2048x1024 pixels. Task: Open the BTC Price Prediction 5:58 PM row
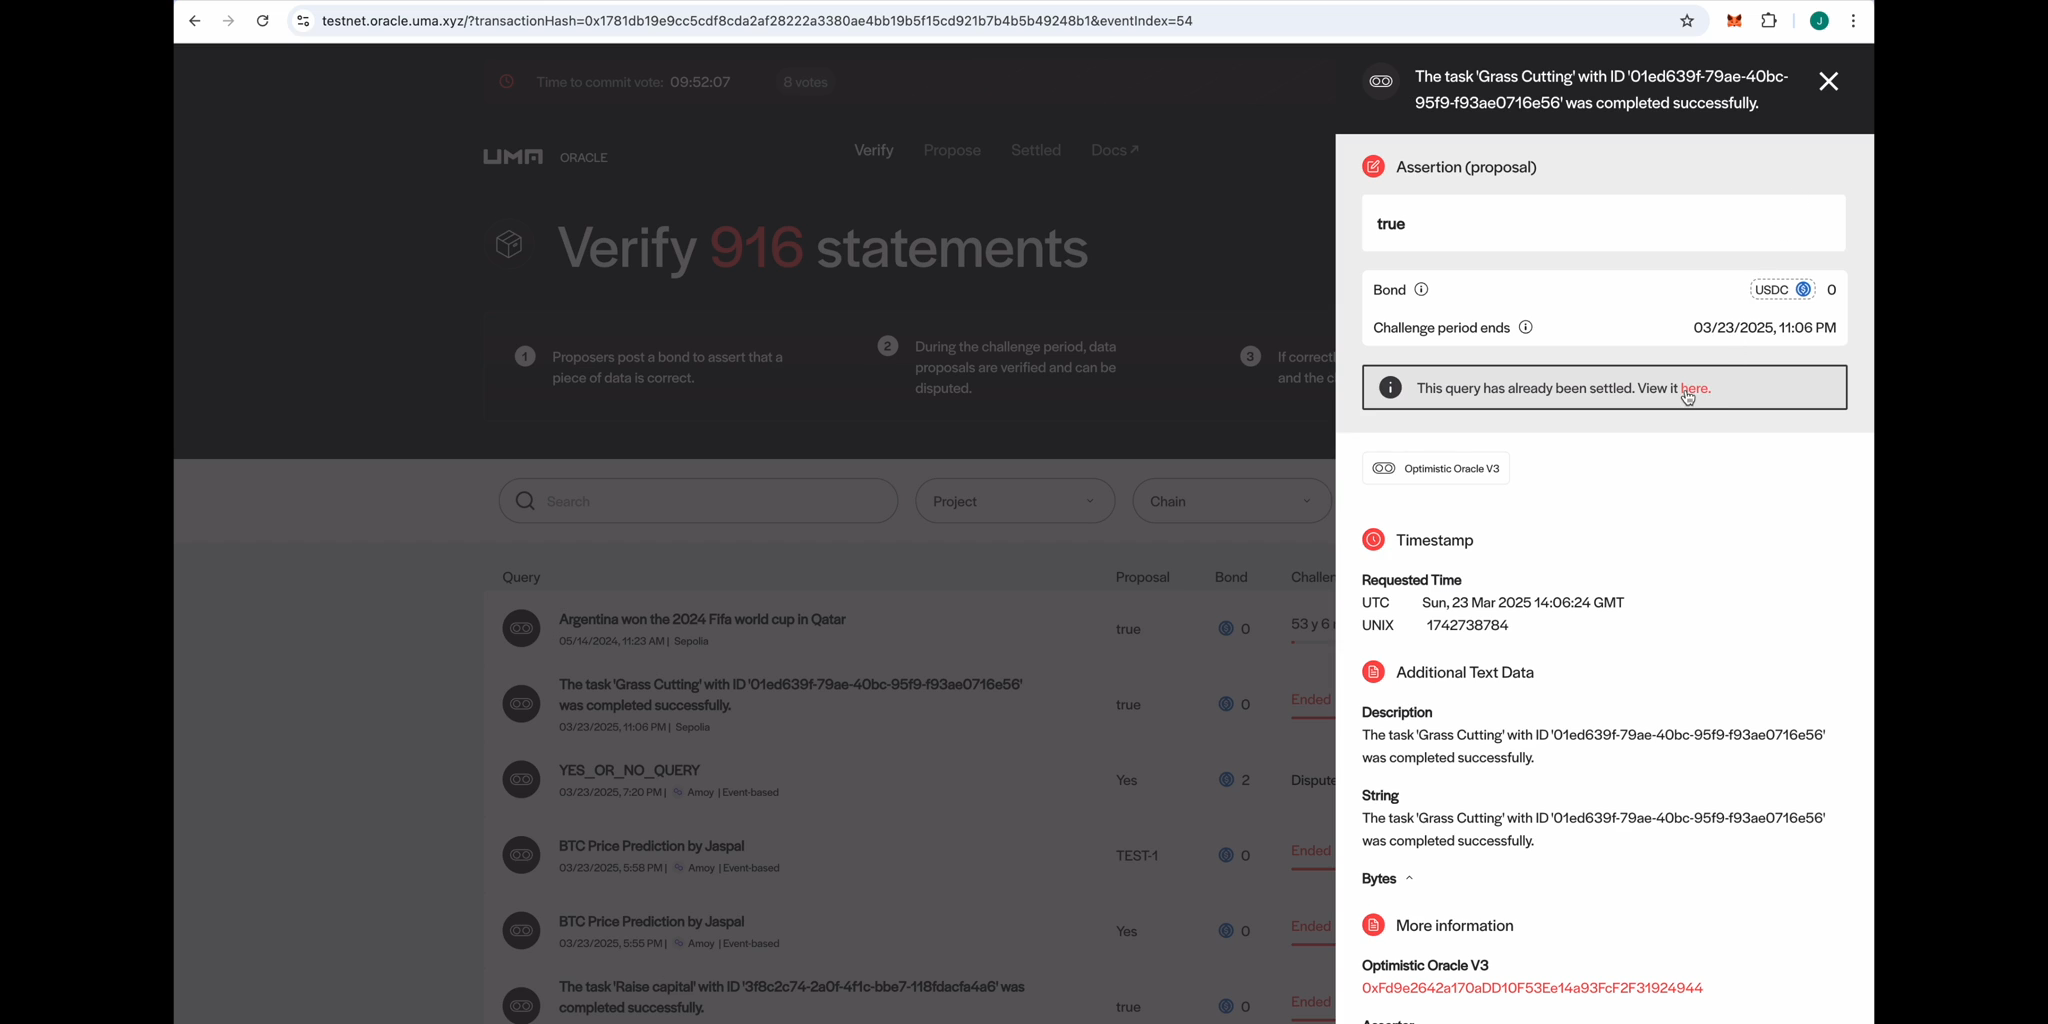[x=910, y=855]
